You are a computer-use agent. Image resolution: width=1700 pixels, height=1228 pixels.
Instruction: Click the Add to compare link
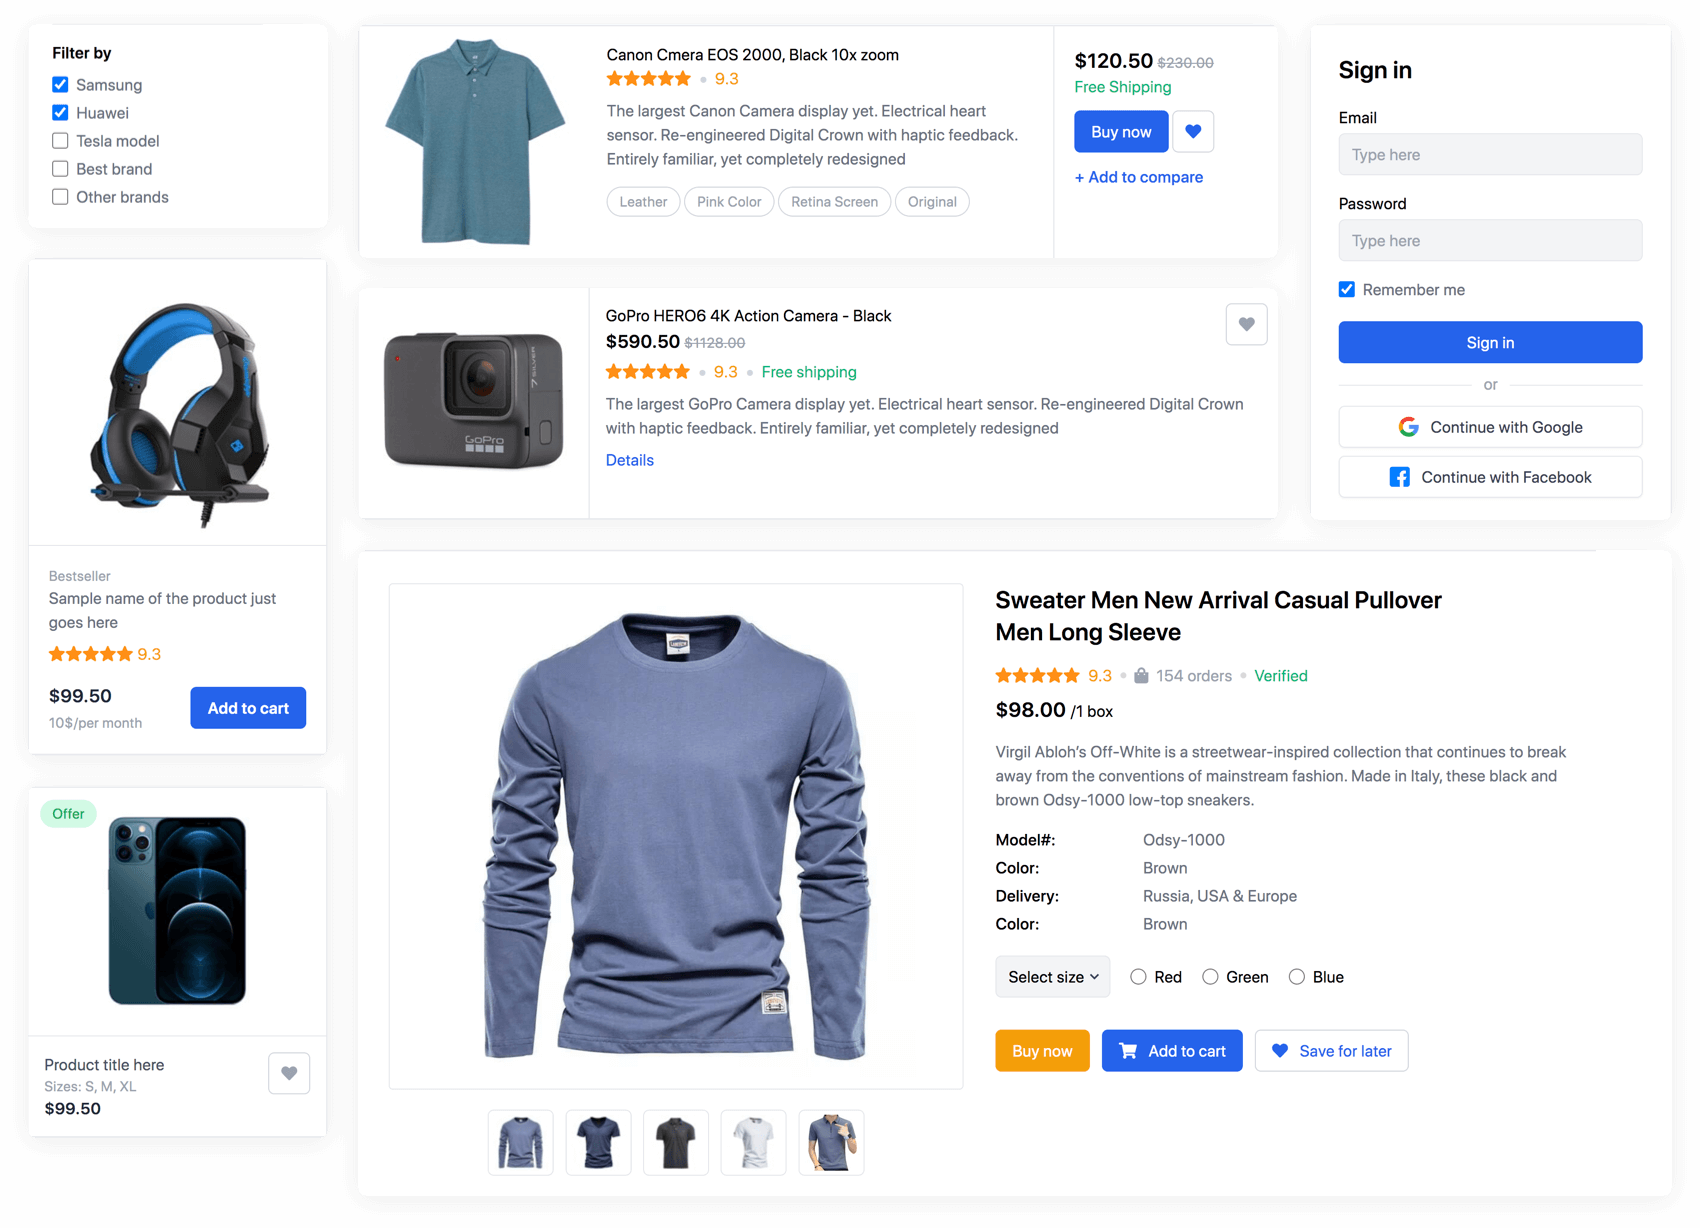pyautogui.click(x=1139, y=177)
